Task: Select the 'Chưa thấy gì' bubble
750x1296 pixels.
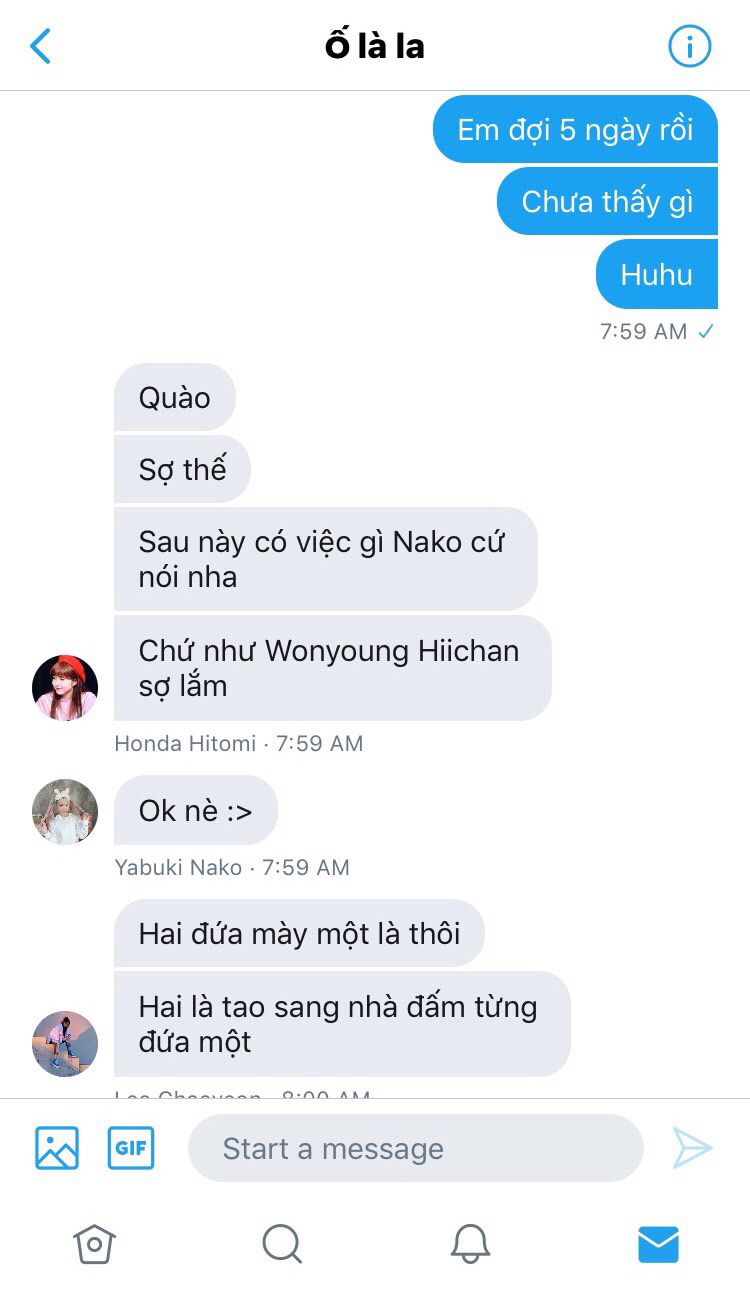Action: pos(607,201)
